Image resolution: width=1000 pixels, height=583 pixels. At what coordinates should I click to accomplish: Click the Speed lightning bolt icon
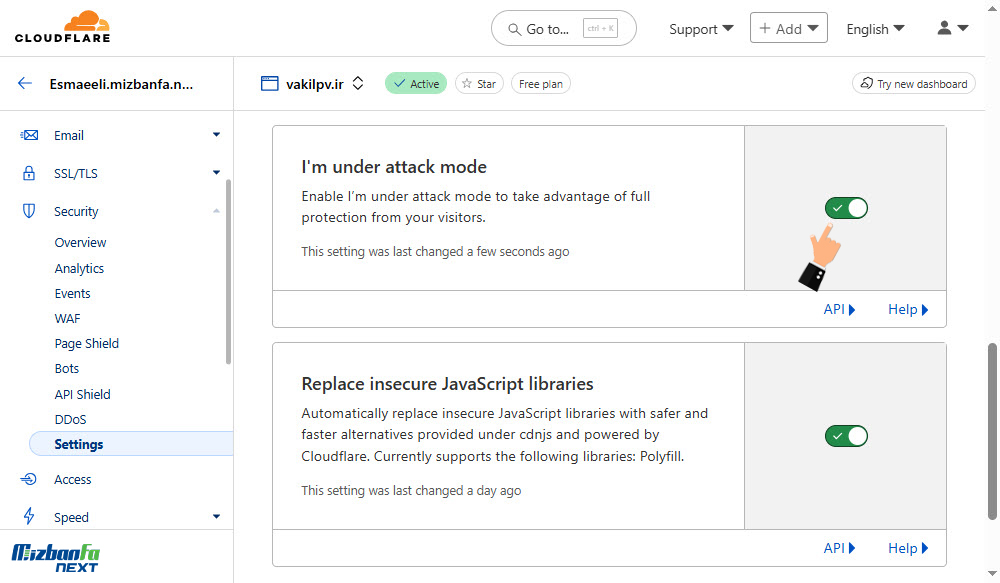[x=29, y=516]
